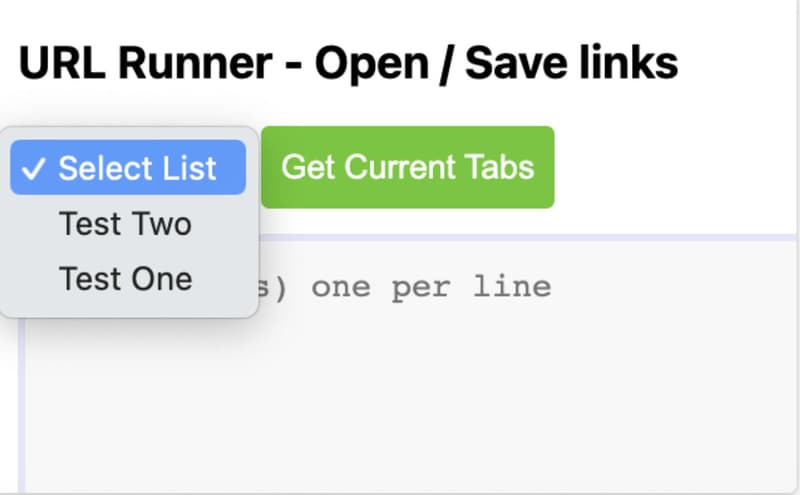The image size is (800, 495).
Task: Click the checkmark beside Select List
Action: coord(33,168)
